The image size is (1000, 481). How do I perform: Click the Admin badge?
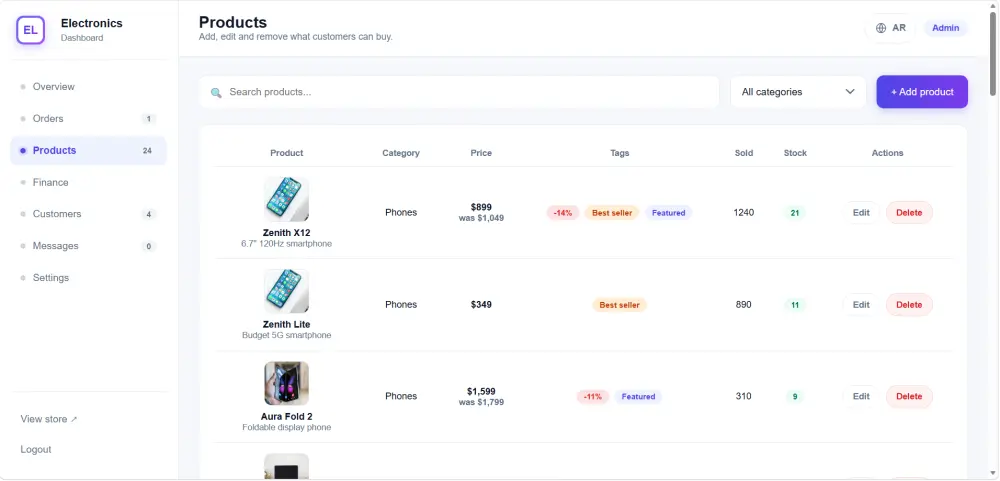coord(945,28)
